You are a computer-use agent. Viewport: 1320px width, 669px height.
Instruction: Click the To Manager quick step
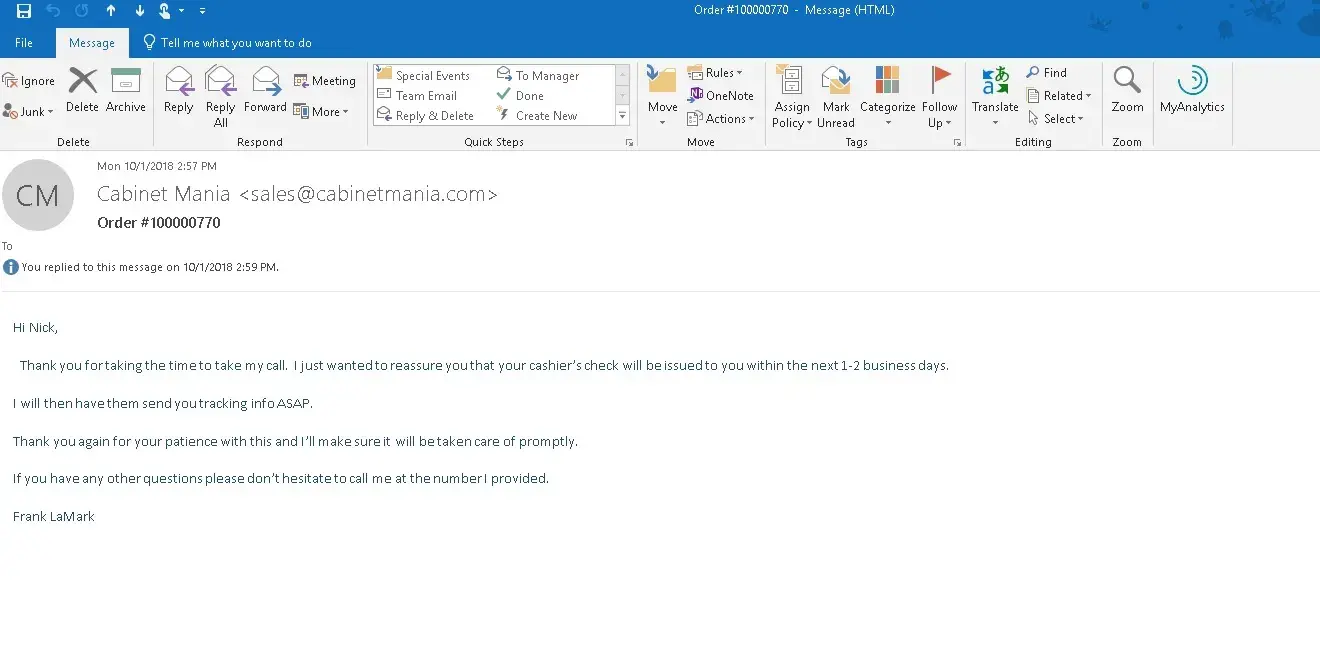point(538,75)
